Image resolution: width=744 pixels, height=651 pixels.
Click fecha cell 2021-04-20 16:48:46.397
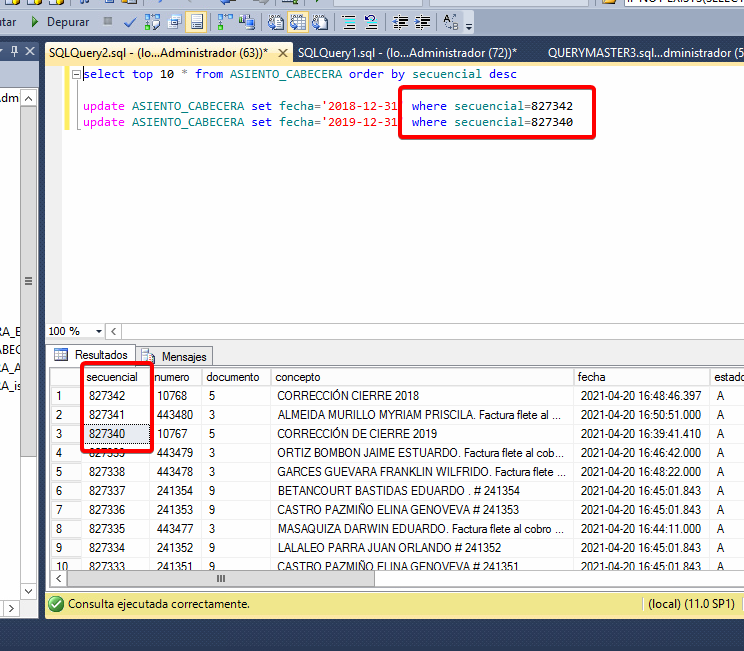coord(642,396)
